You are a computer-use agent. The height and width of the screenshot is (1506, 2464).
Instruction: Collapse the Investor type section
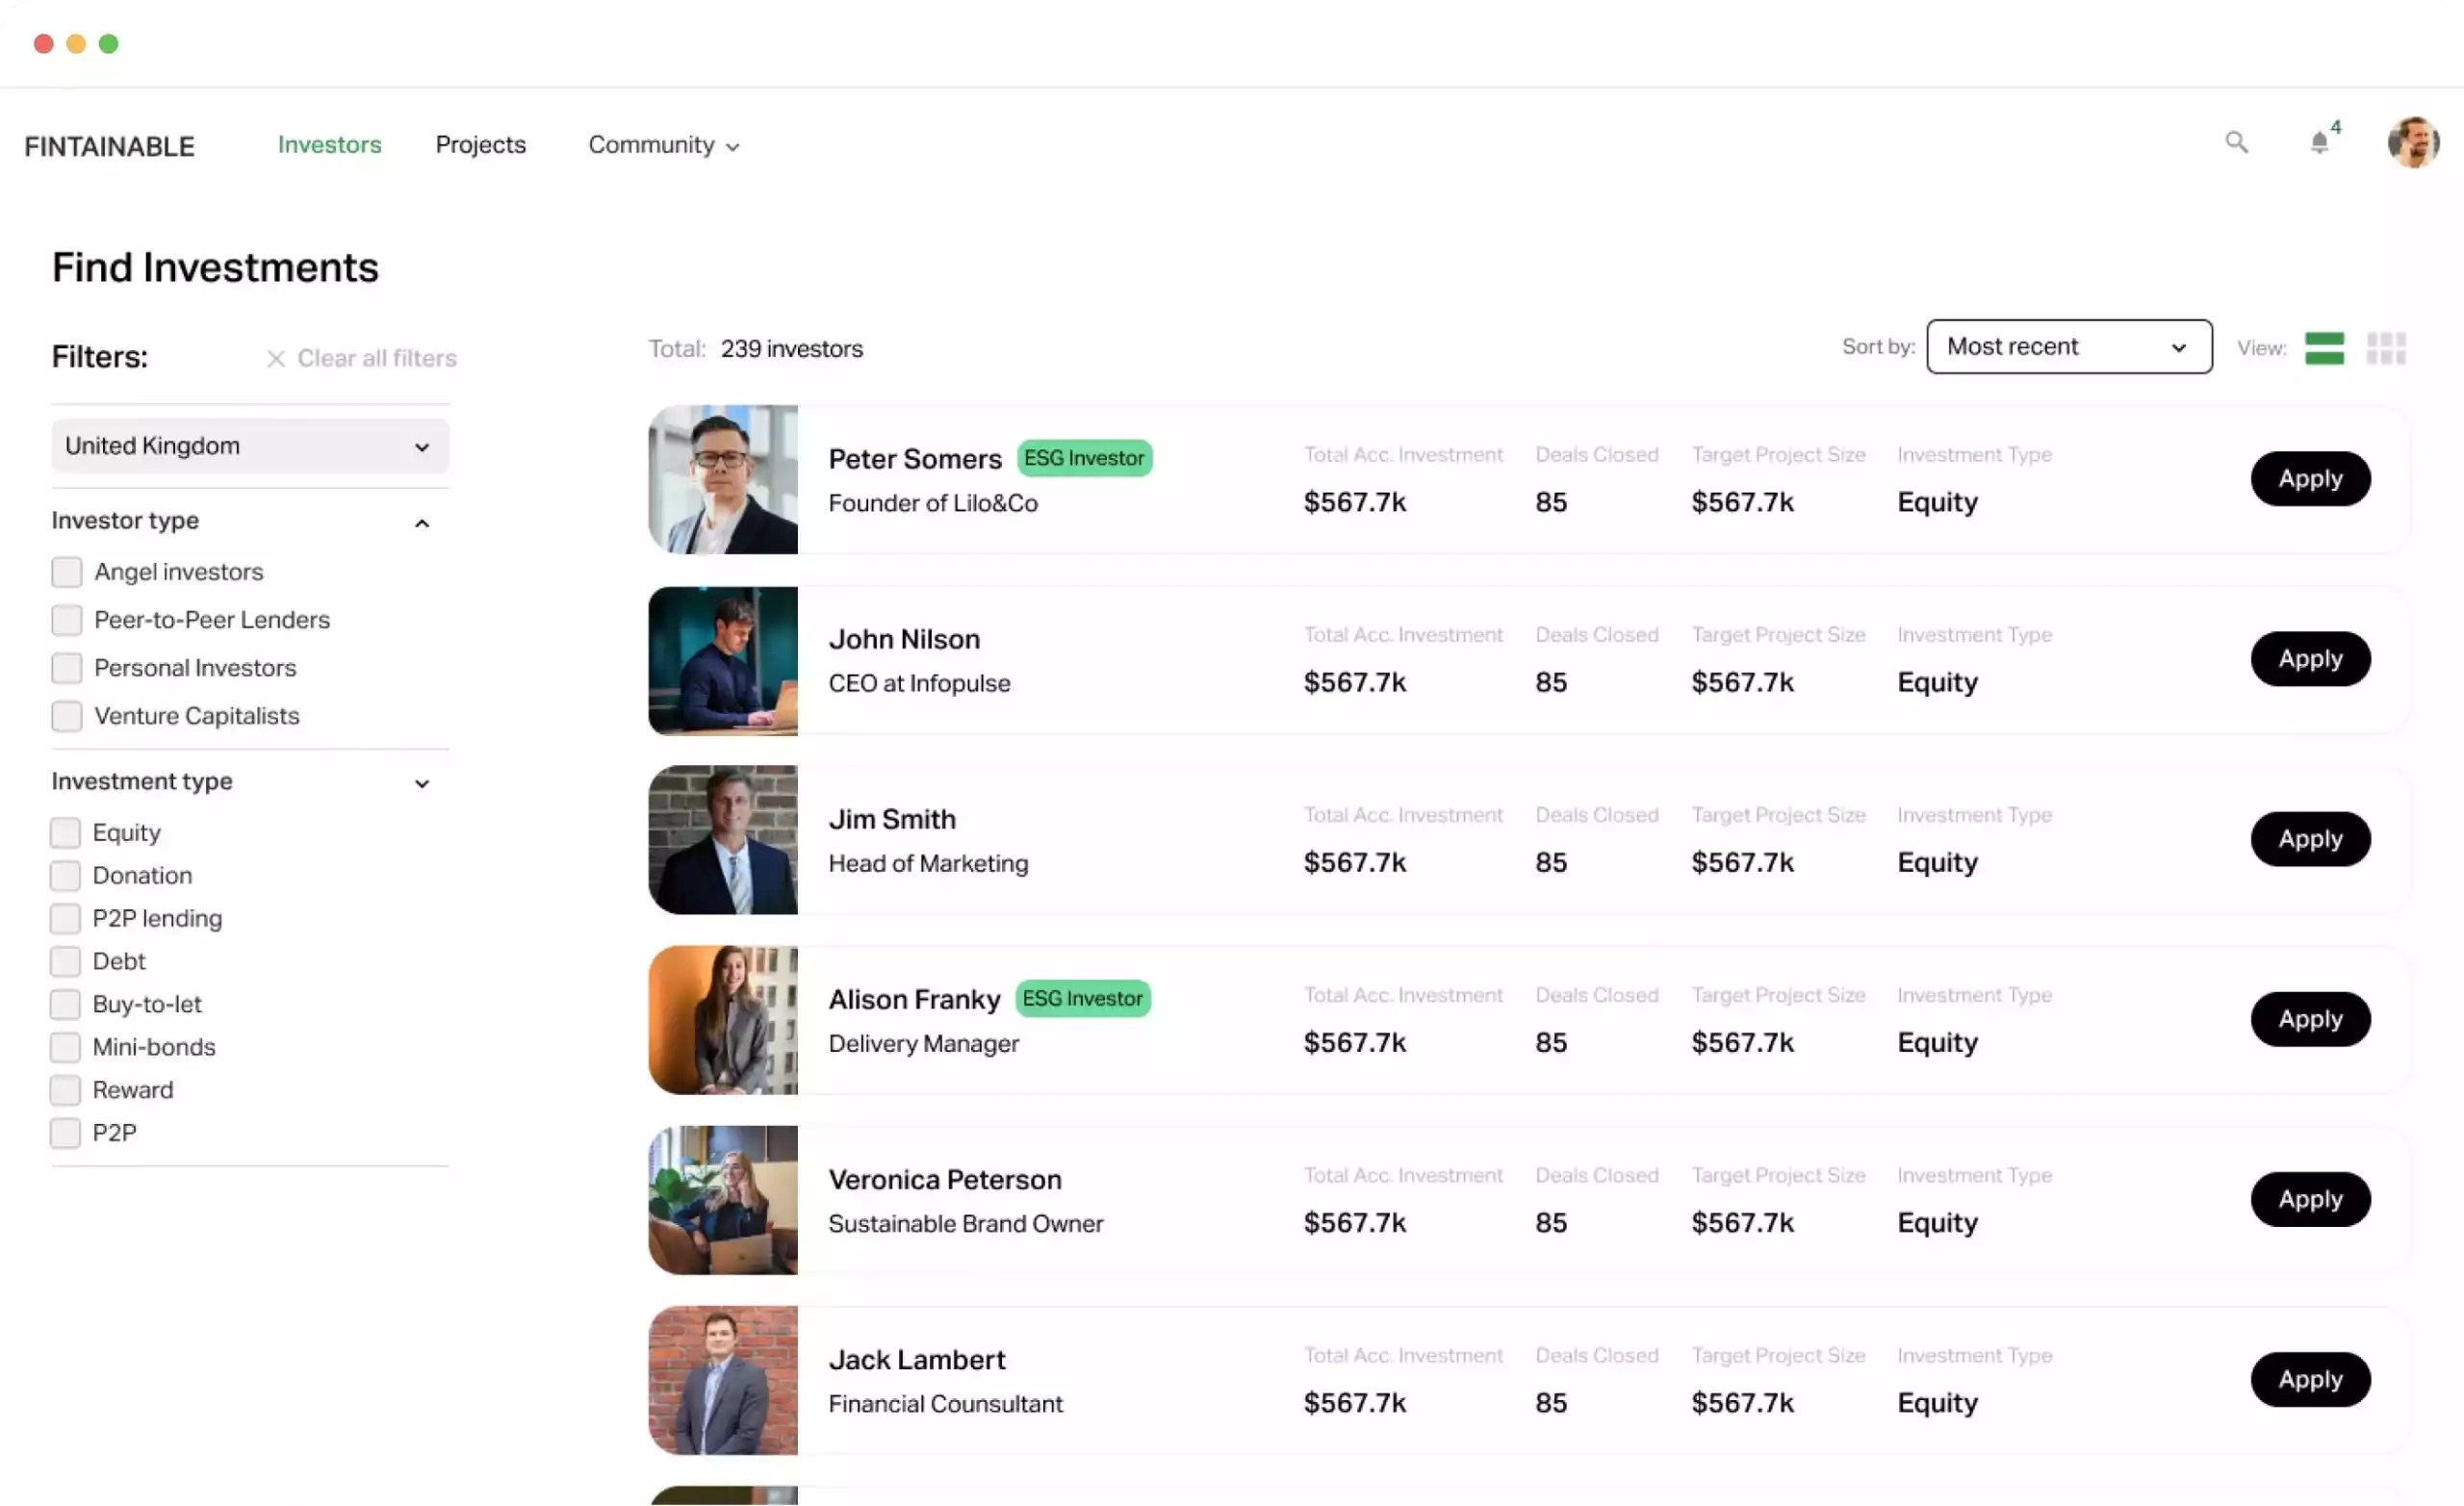tap(422, 523)
